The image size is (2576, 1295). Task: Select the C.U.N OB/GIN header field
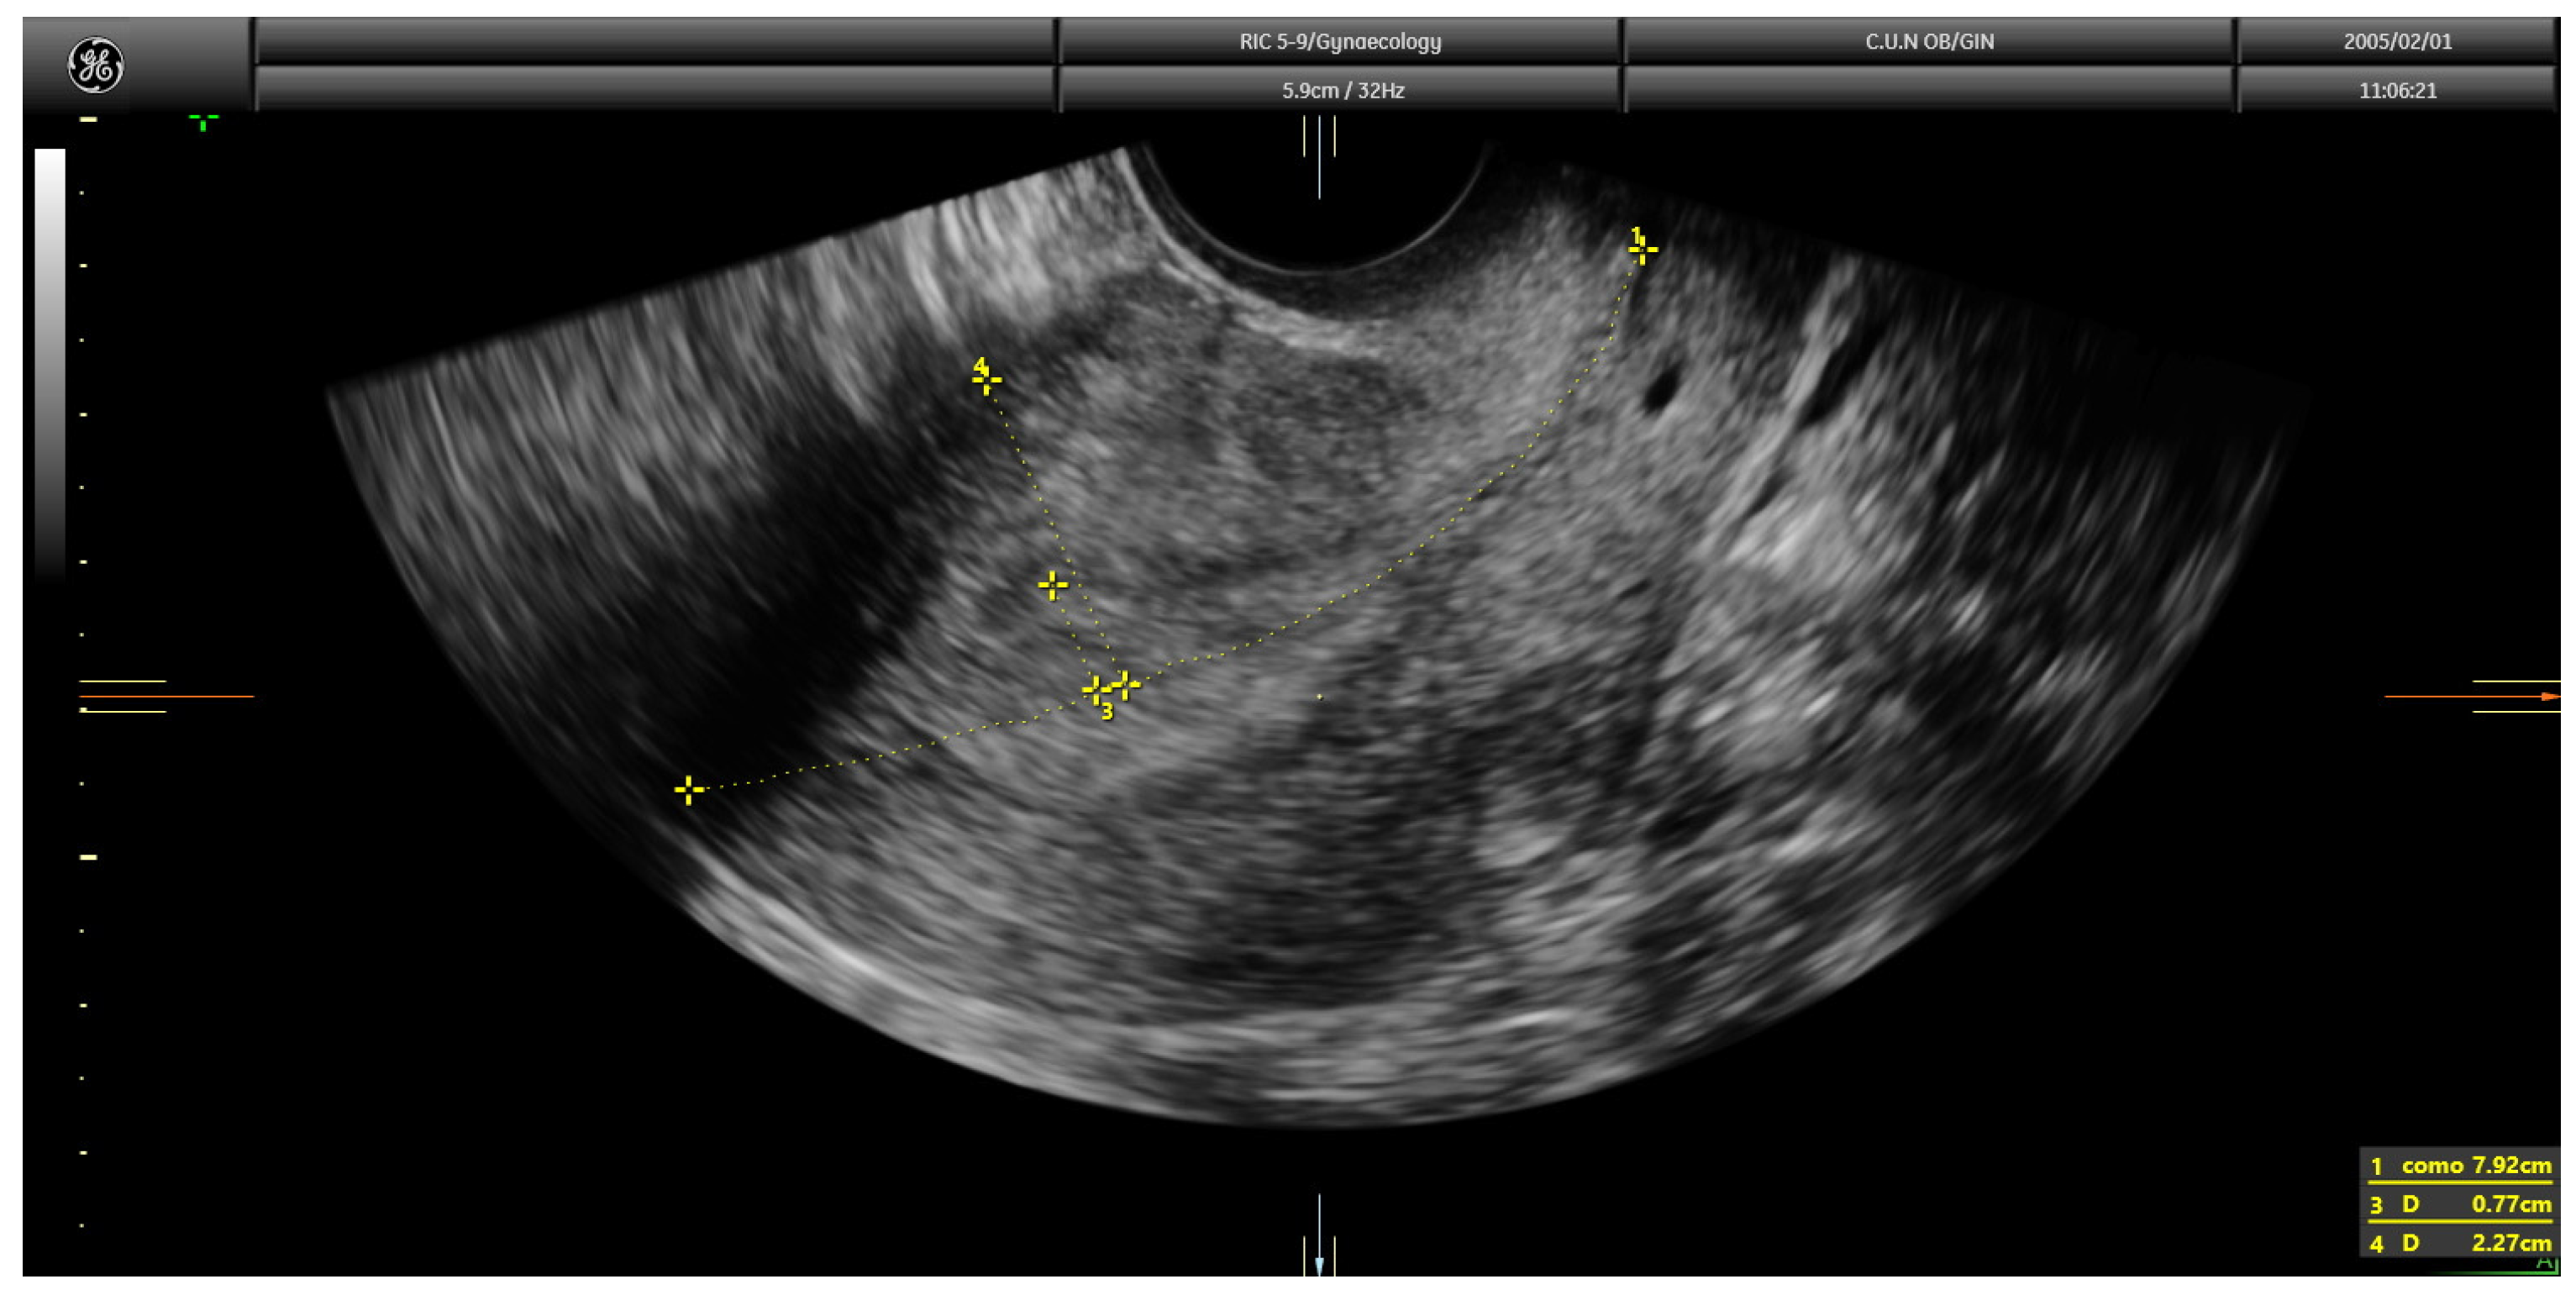coord(1928,42)
